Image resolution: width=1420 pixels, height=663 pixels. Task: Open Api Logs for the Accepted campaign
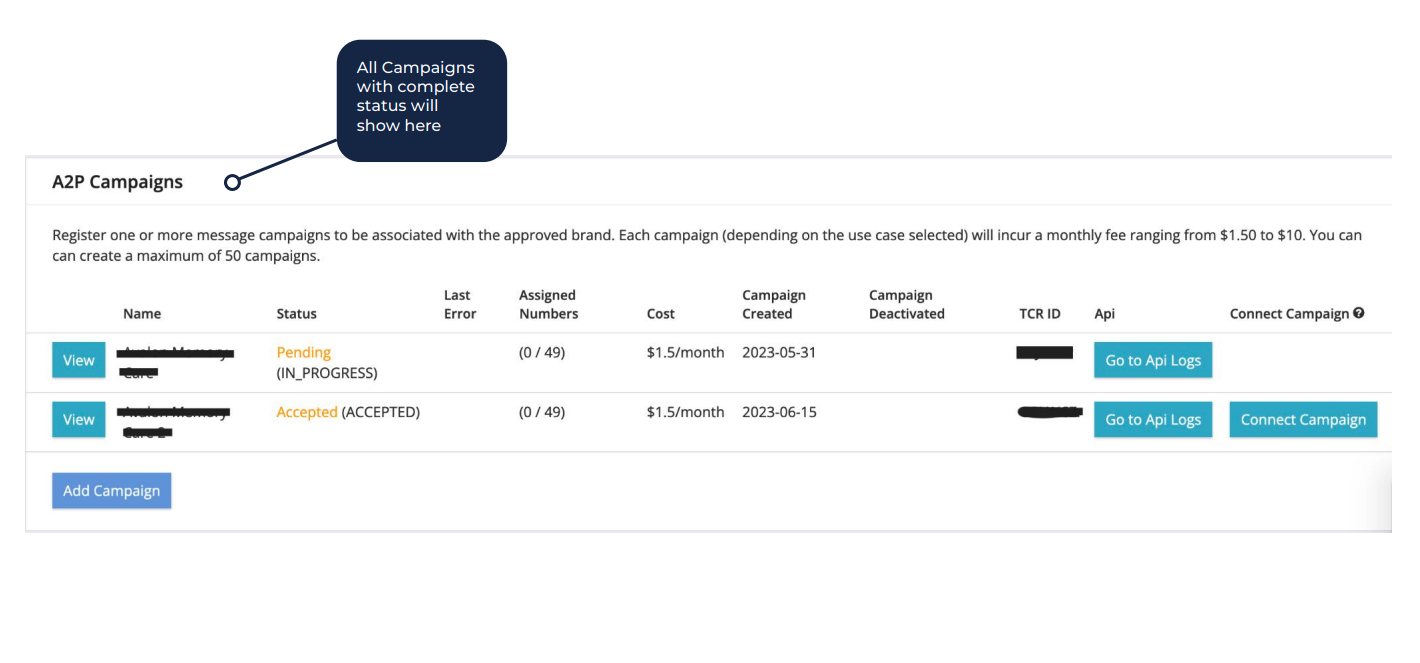(1152, 419)
